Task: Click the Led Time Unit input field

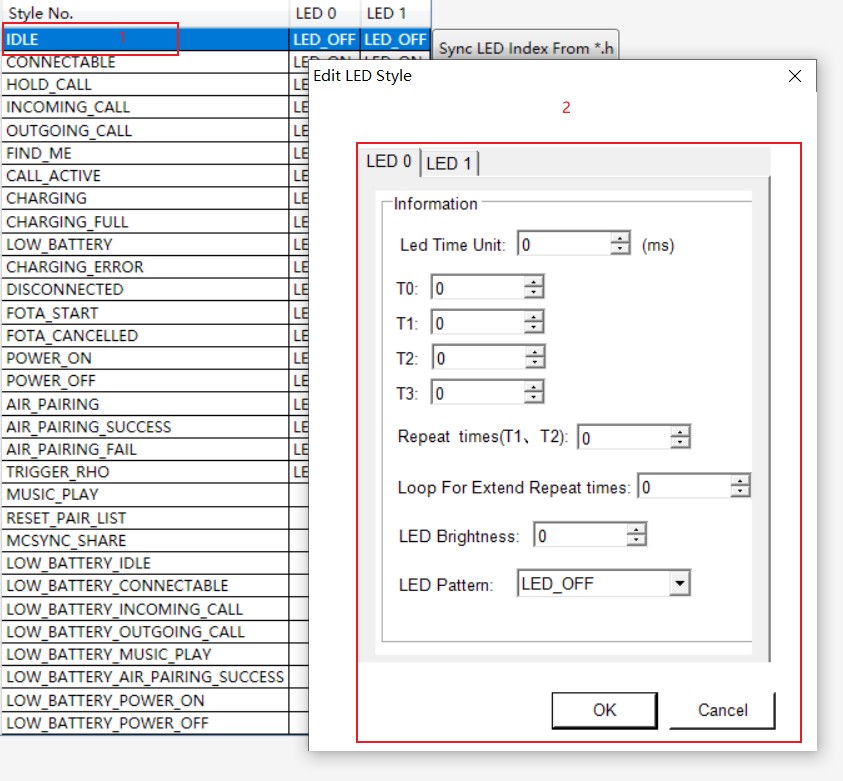Action: tap(564, 244)
